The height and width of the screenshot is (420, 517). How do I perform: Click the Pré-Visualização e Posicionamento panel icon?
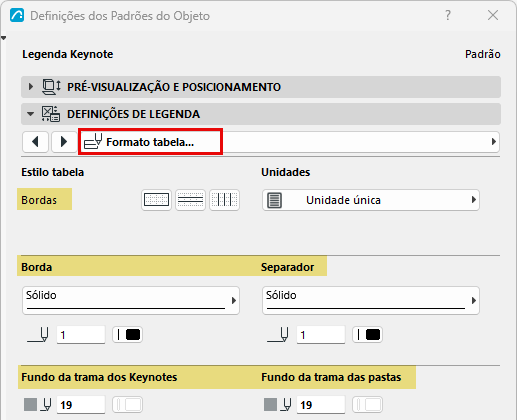coord(51,87)
